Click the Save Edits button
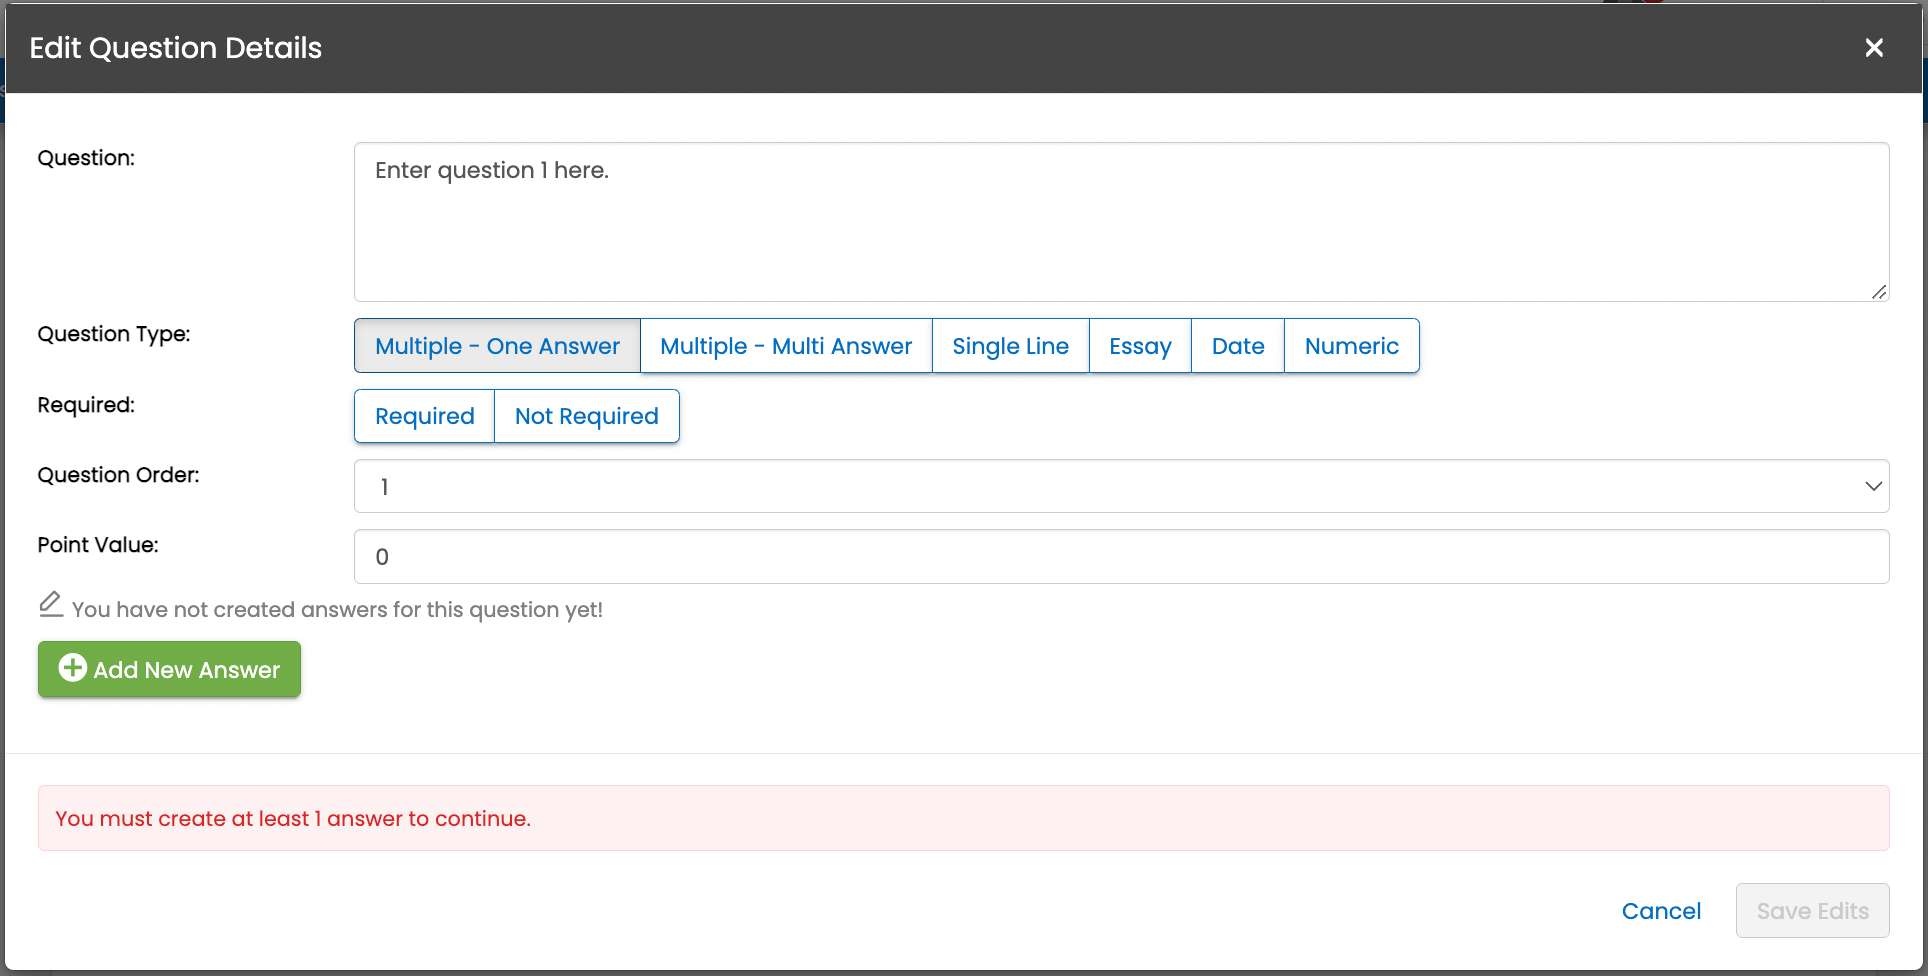 [1812, 911]
